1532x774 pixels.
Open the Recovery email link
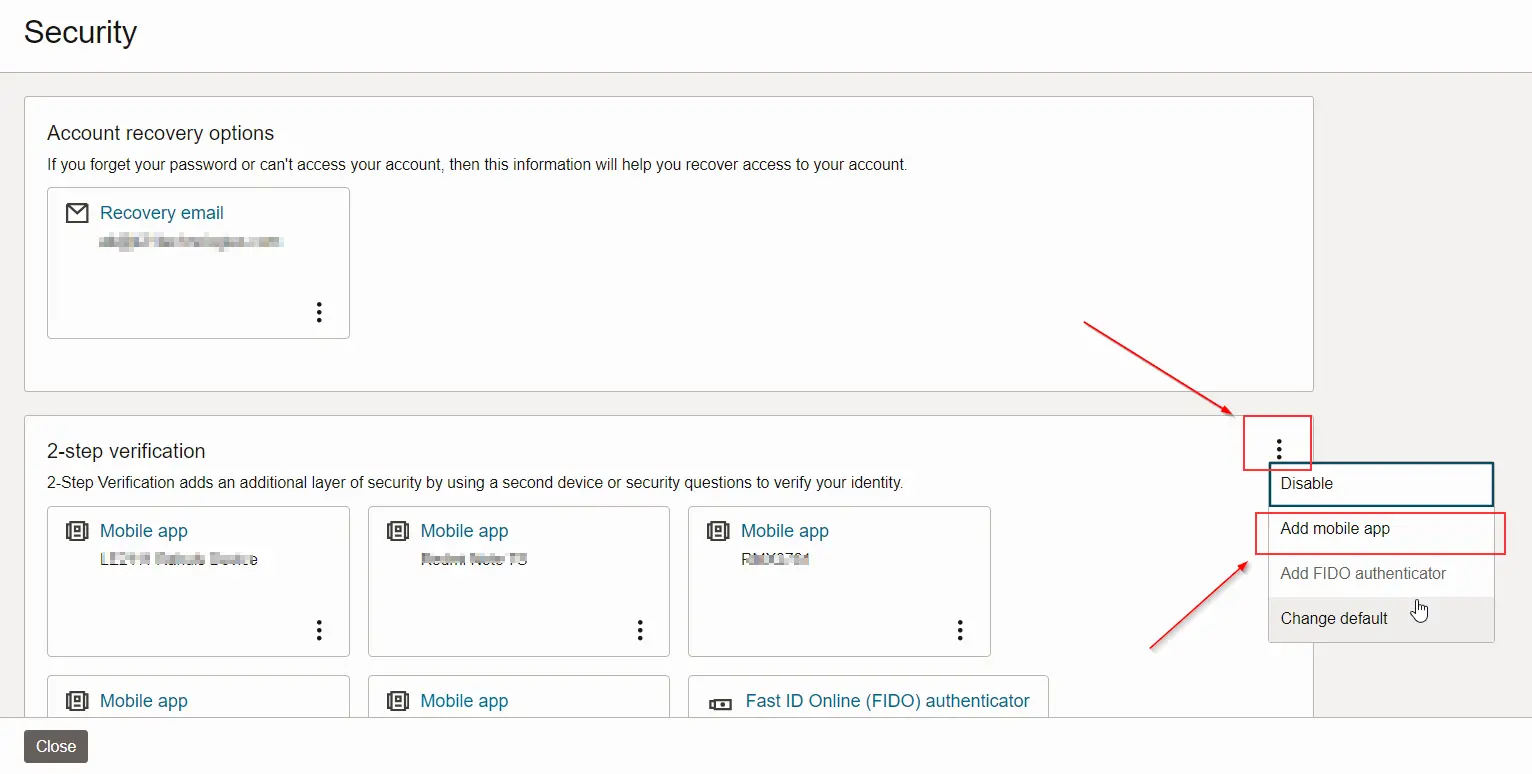click(x=161, y=213)
